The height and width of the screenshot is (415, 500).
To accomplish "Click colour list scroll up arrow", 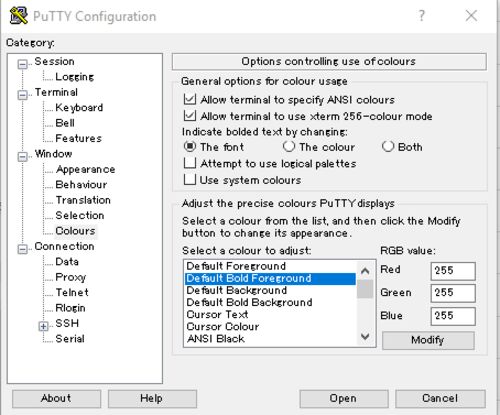I will coord(365,271).
